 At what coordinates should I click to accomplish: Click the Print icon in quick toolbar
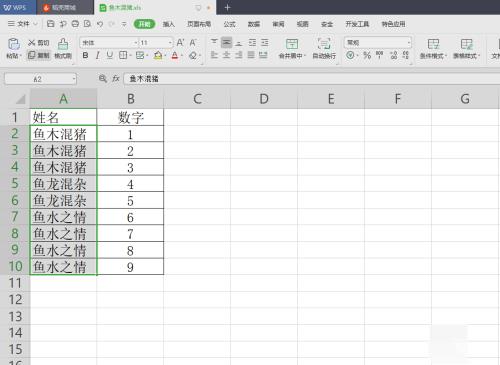[x=75, y=24]
